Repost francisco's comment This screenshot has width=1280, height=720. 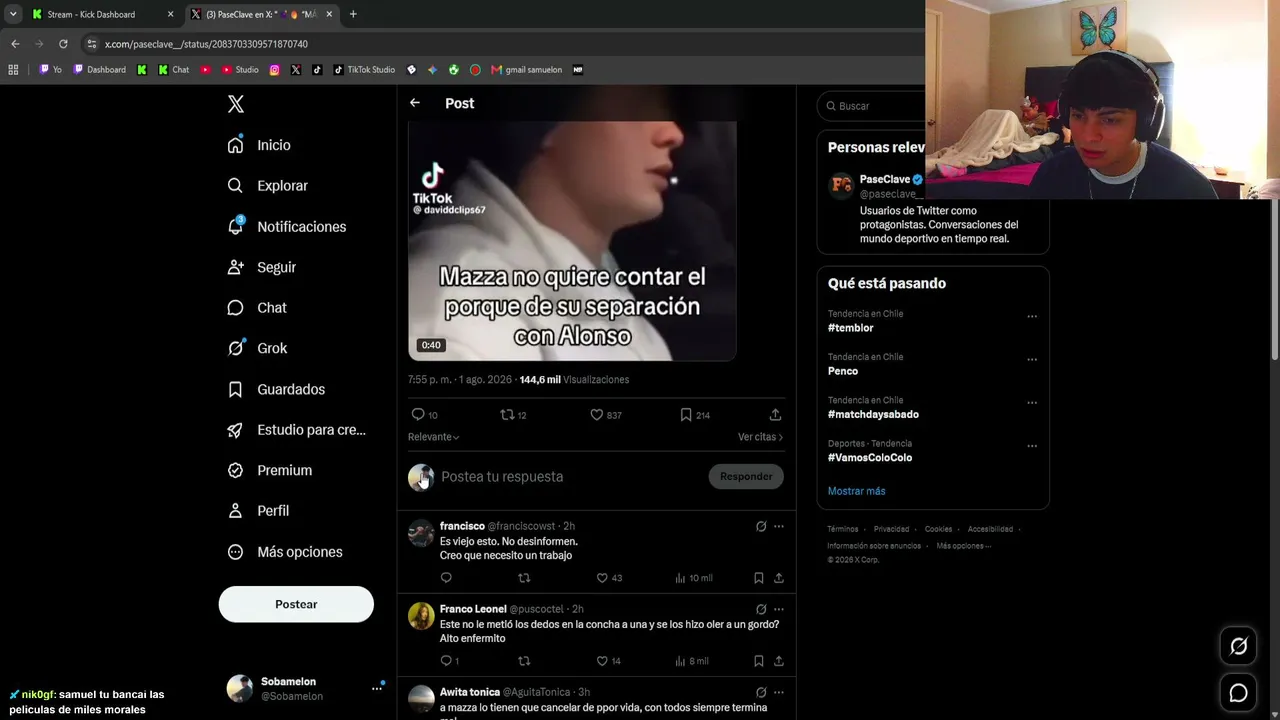[524, 578]
